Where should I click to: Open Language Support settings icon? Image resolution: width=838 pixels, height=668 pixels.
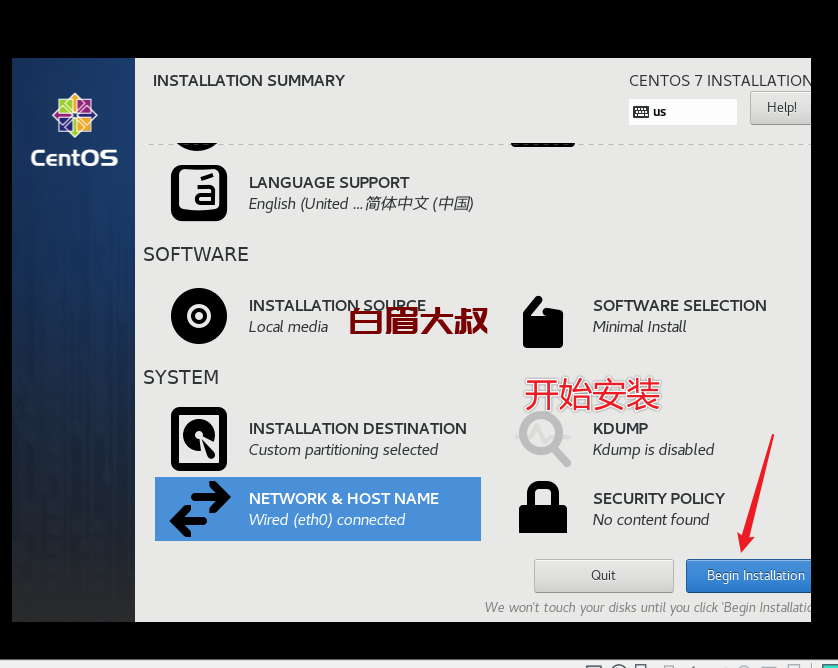coord(199,193)
